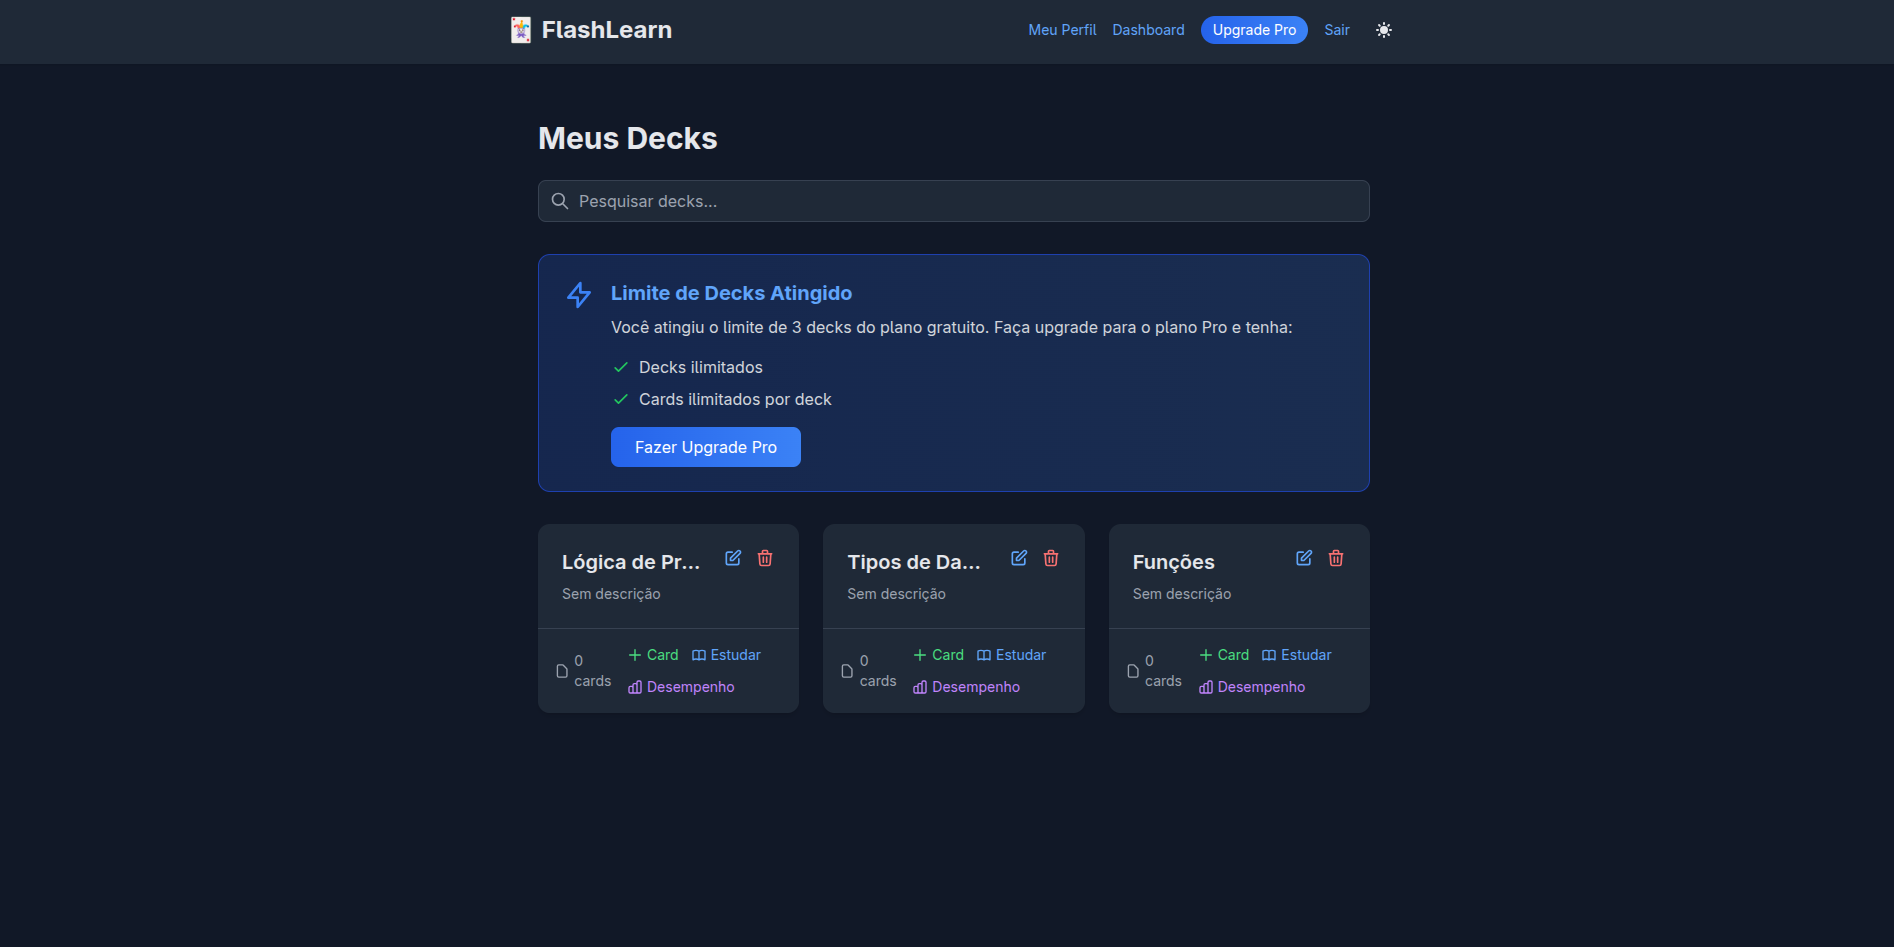This screenshot has width=1894, height=947.
Task: Click the FlashLearn logo icon
Action: point(521,30)
